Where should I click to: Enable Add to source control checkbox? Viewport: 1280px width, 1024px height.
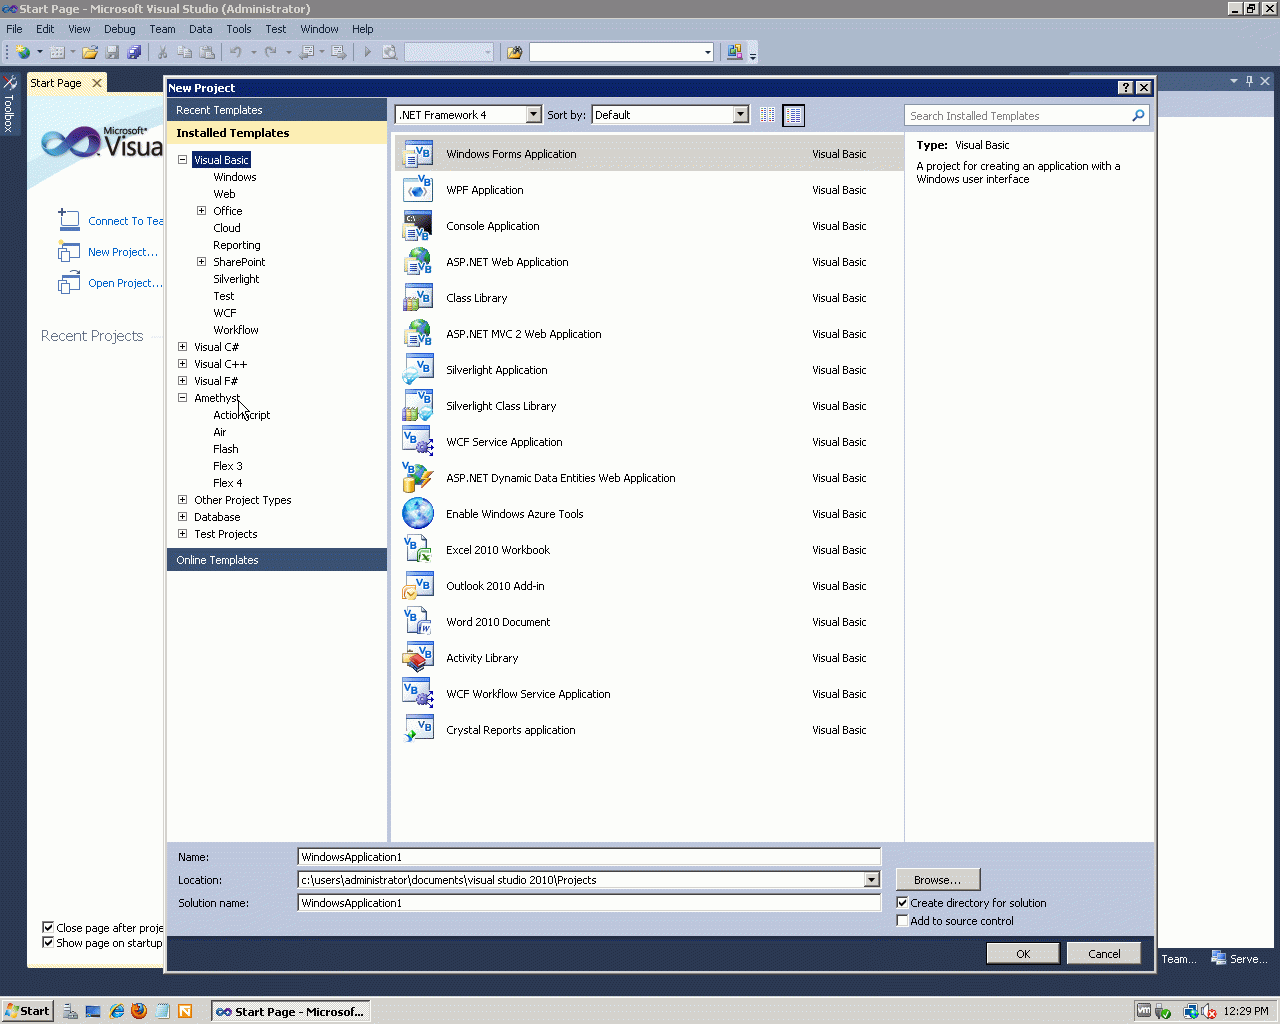[902, 921]
